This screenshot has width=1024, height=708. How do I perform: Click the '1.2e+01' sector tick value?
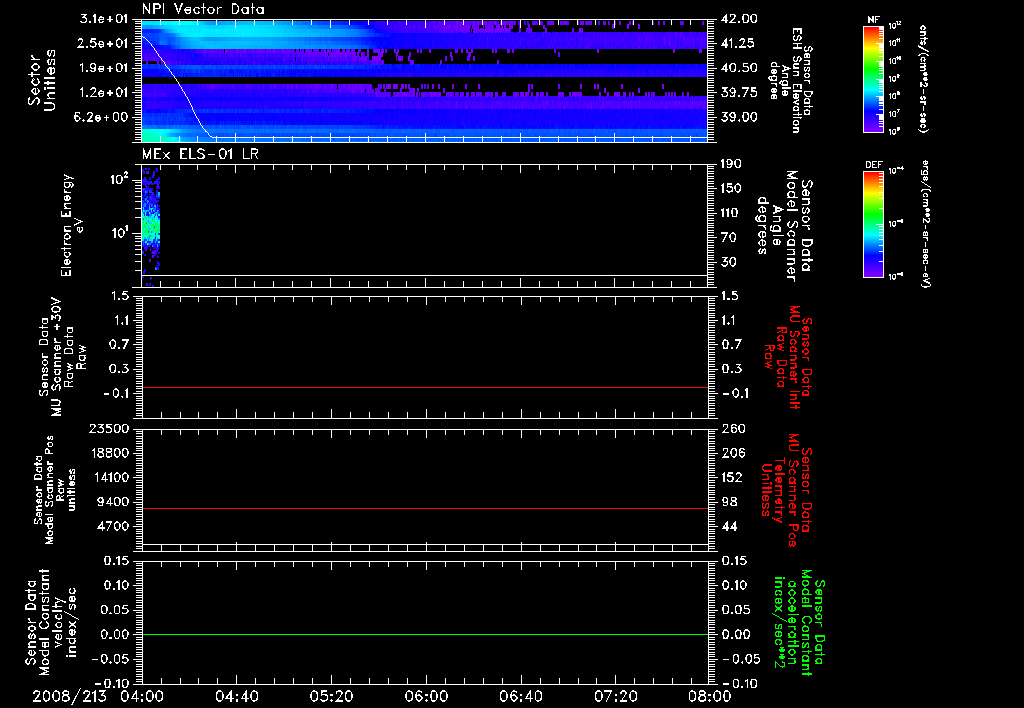(104, 92)
